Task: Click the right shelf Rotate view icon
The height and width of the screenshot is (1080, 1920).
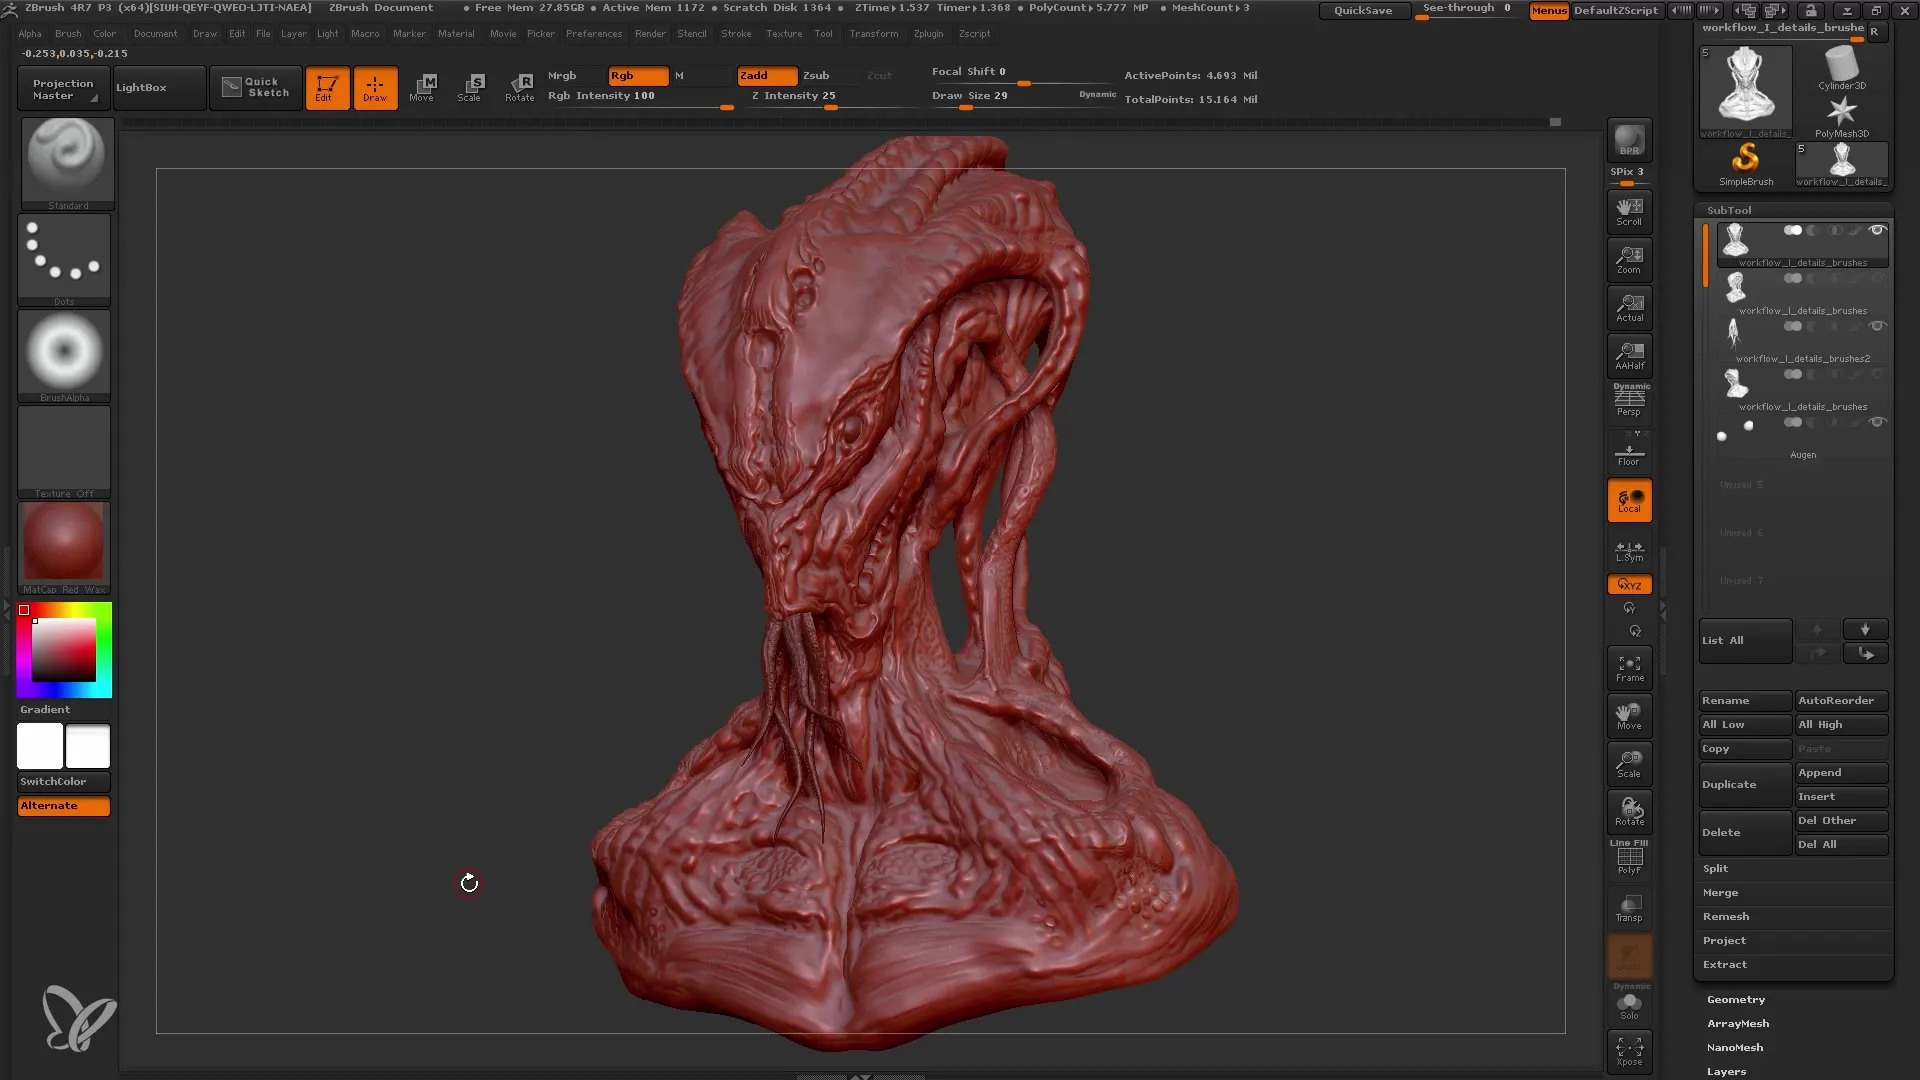Action: coord(1629,812)
